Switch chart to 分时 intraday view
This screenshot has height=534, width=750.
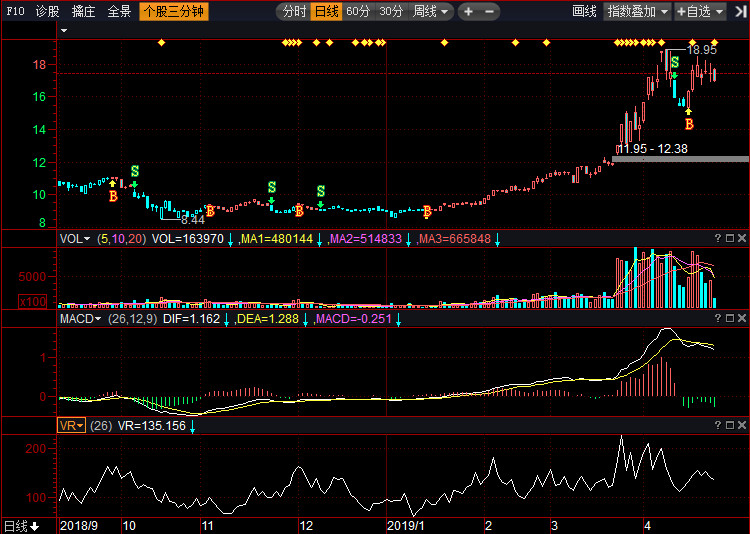294,12
